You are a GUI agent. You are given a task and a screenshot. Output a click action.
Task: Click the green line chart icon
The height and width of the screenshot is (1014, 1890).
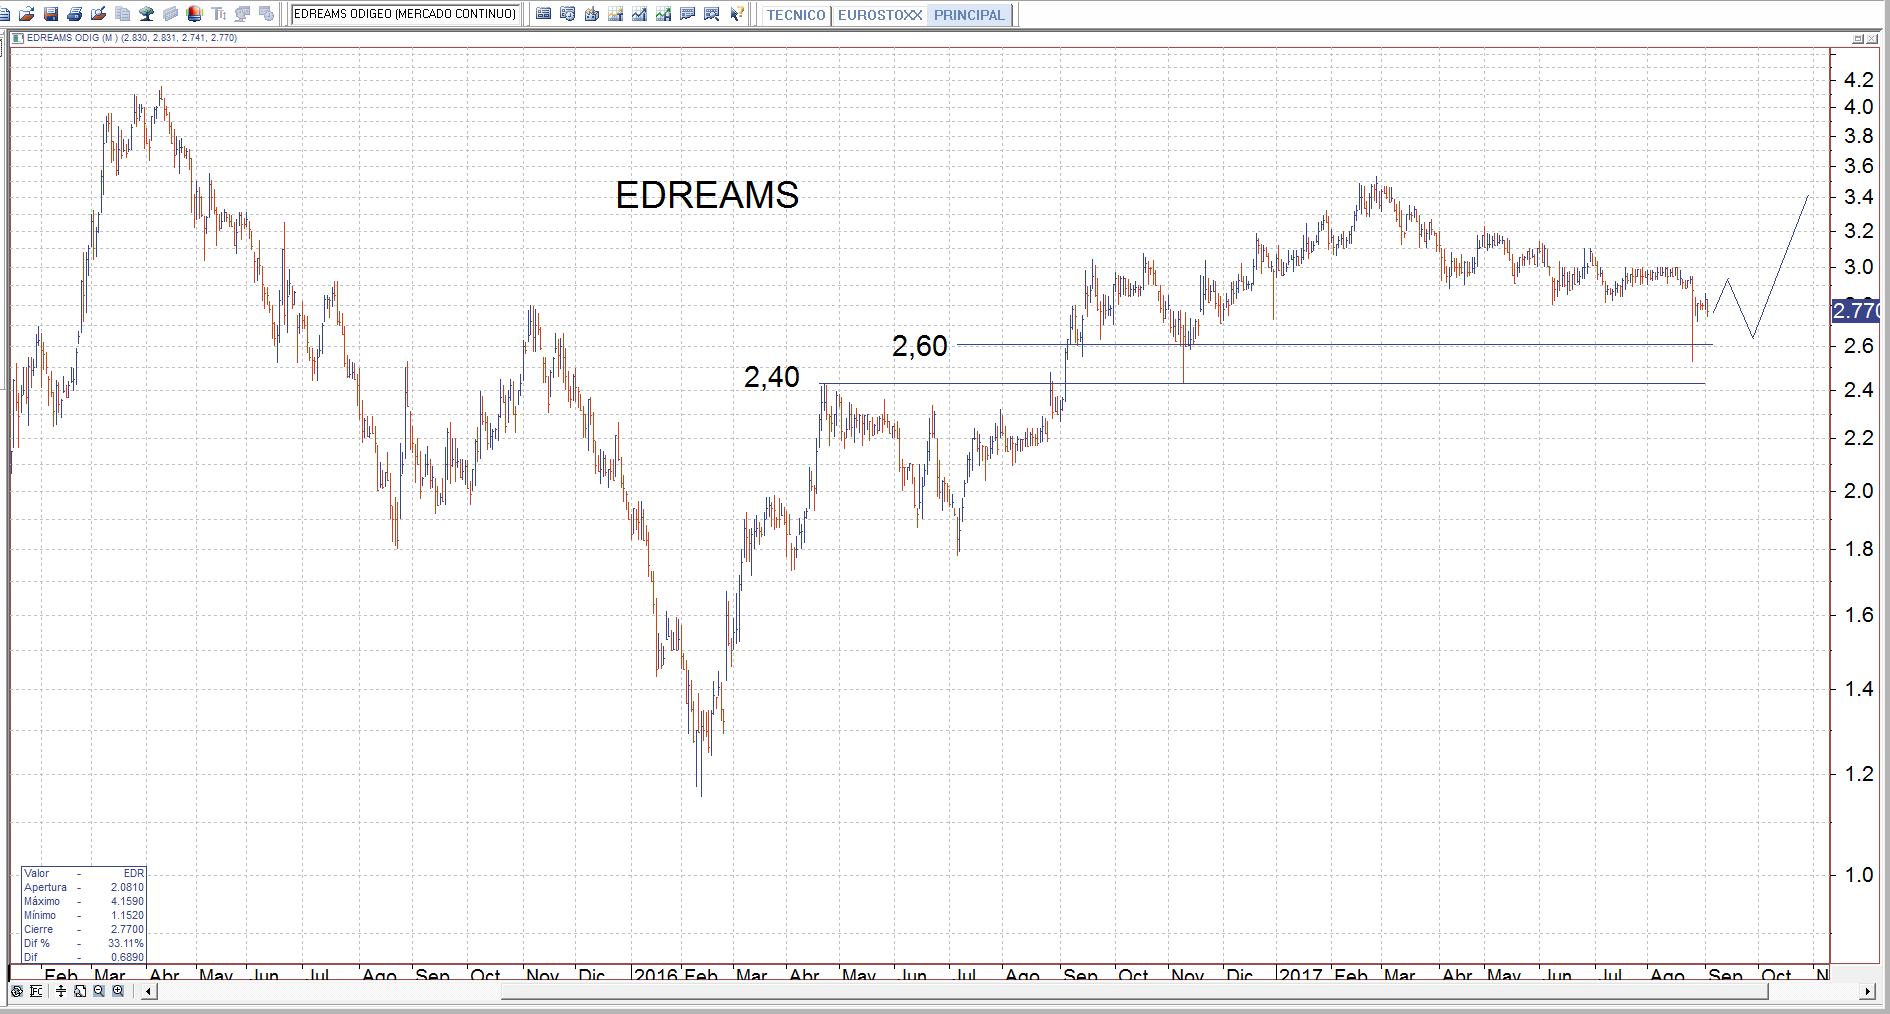click(x=664, y=14)
